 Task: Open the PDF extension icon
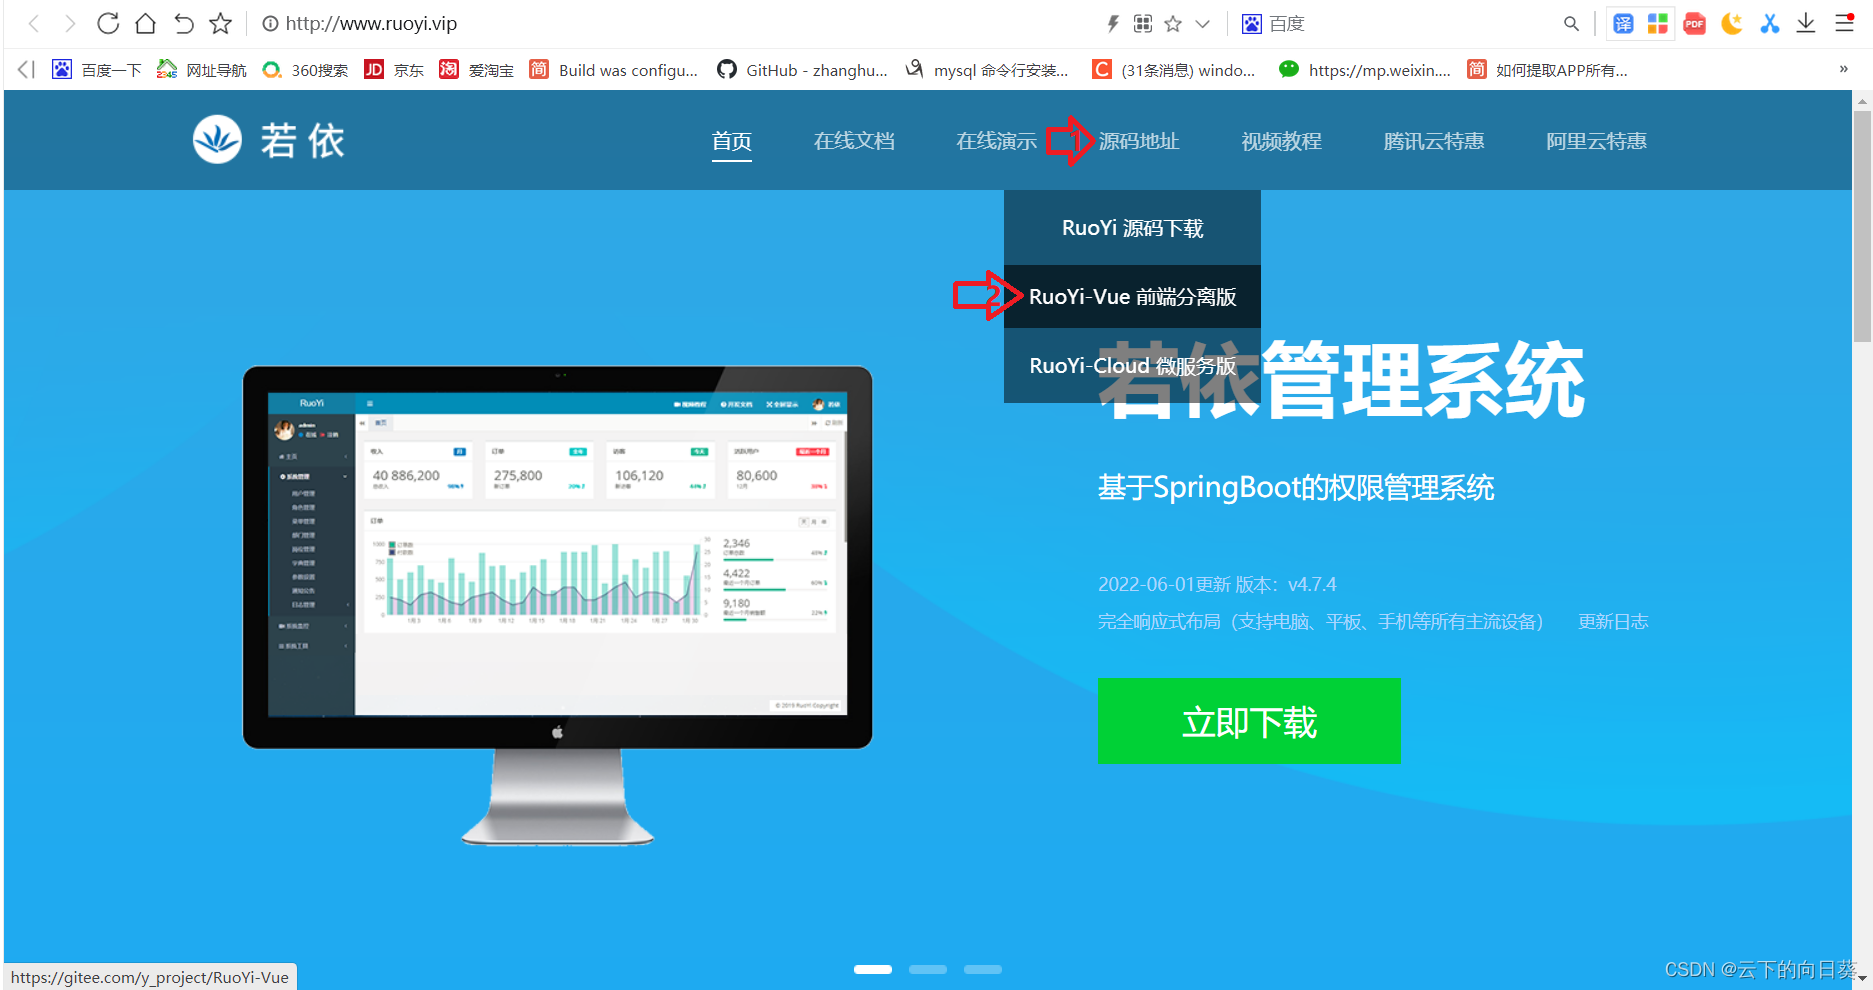[1694, 23]
